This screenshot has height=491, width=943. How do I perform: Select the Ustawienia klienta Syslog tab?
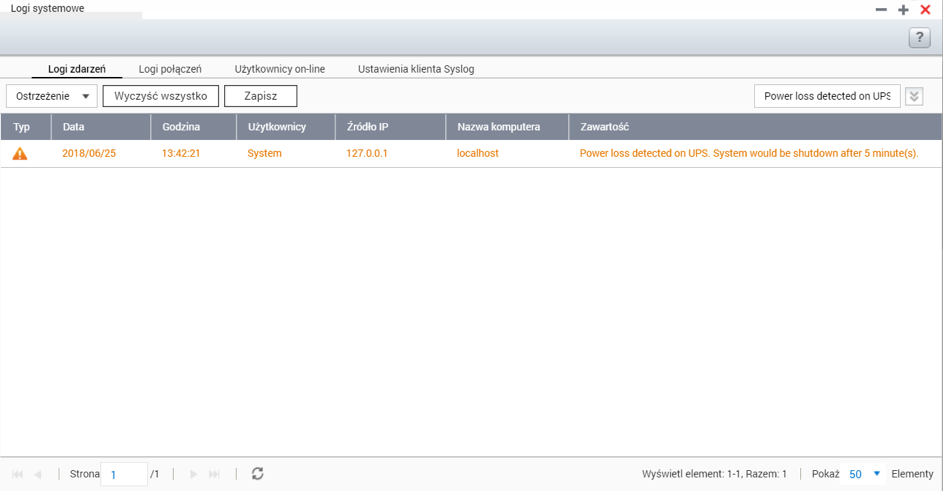tap(416, 69)
